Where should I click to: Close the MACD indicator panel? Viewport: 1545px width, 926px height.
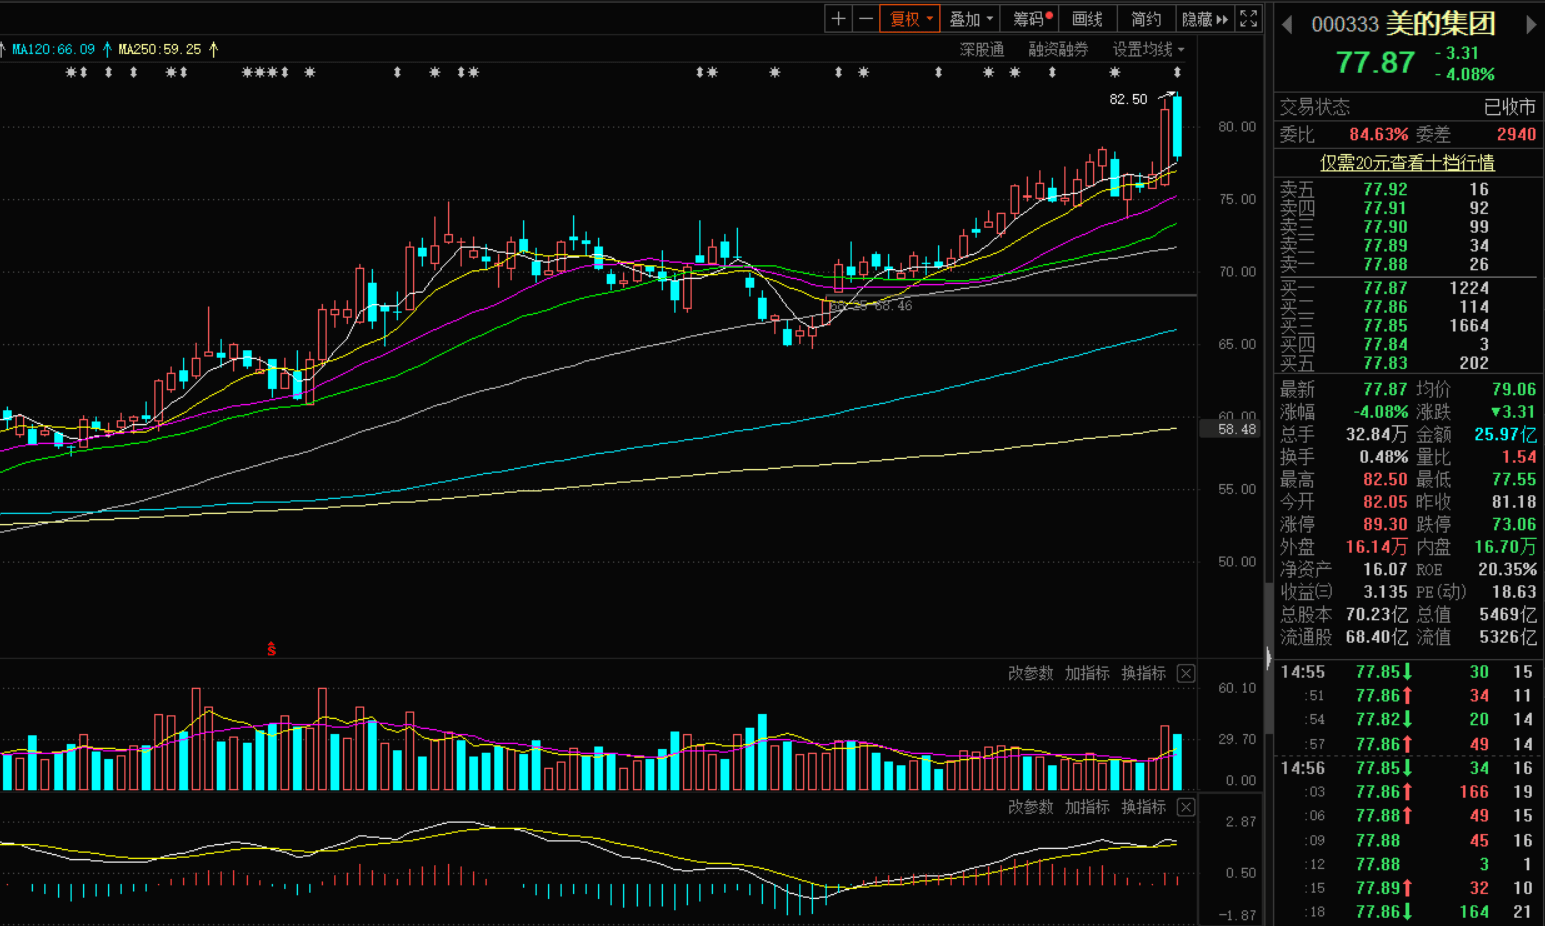pyautogui.click(x=1185, y=807)
